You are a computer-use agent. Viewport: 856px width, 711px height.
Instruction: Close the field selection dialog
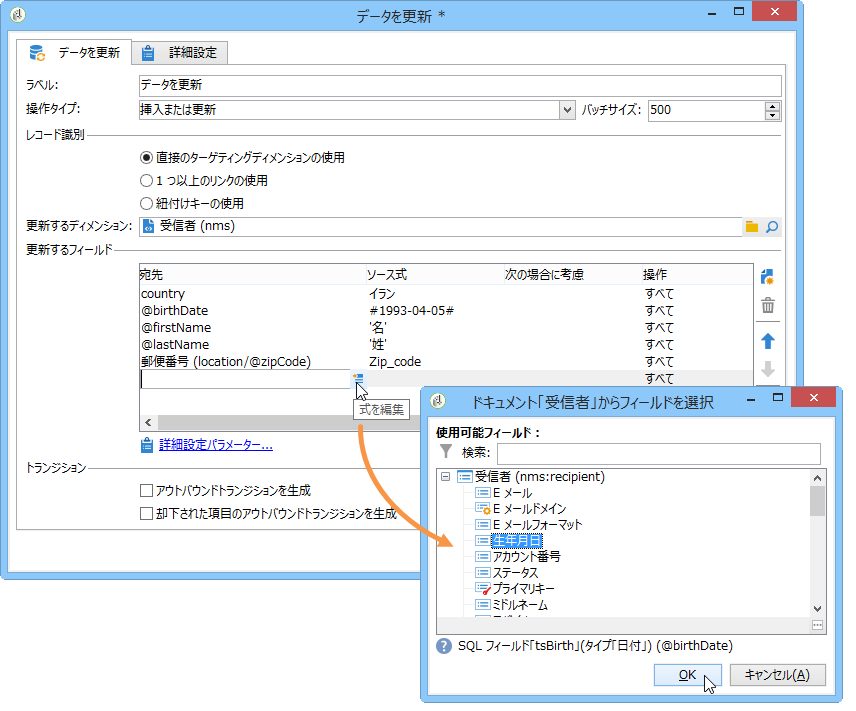(813, 398)
